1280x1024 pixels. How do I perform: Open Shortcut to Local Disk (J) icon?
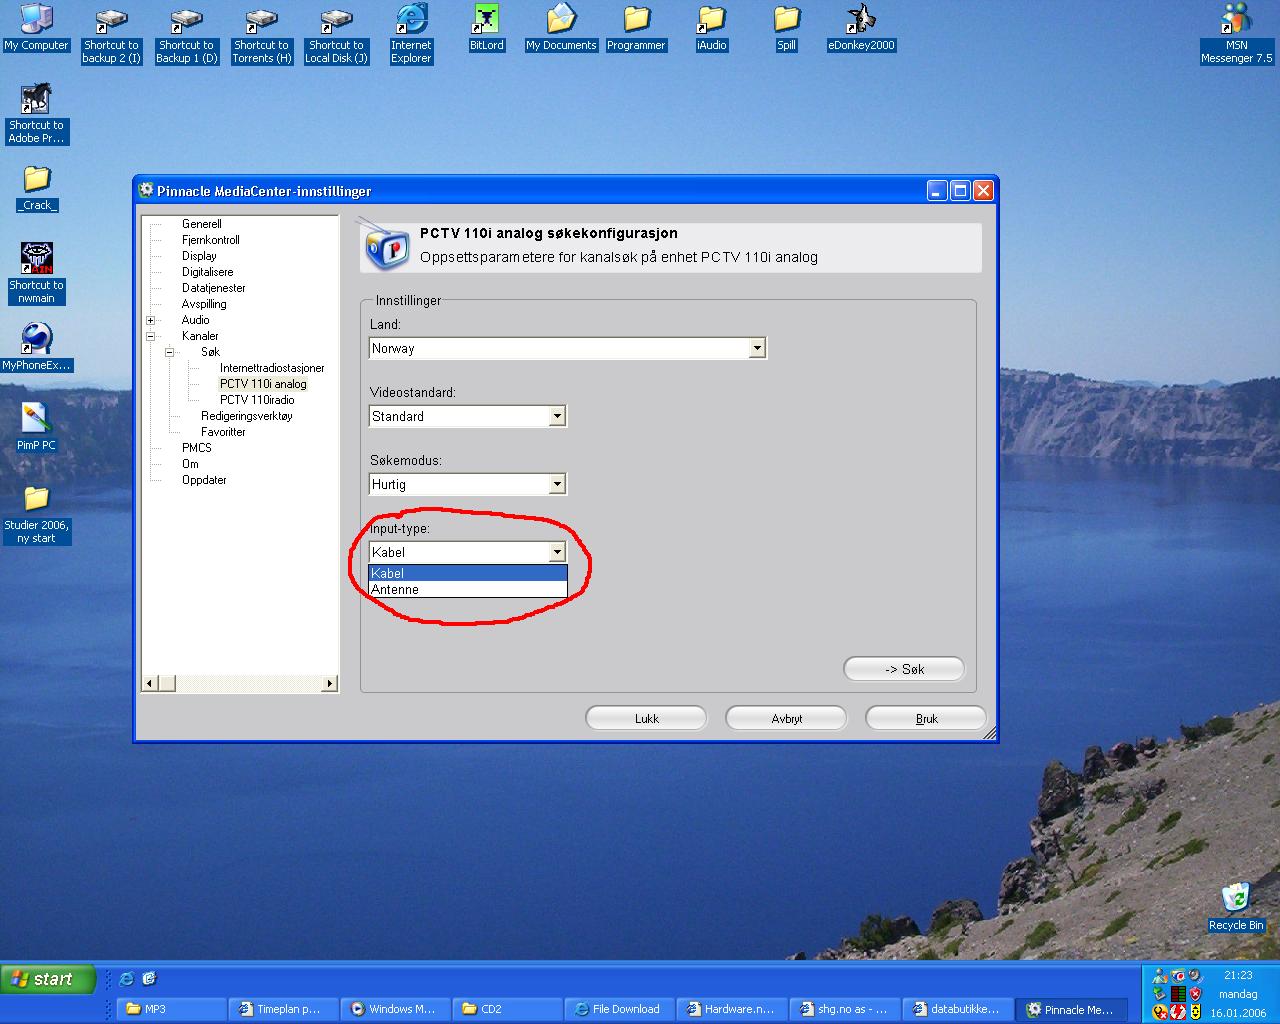[336, 35]
